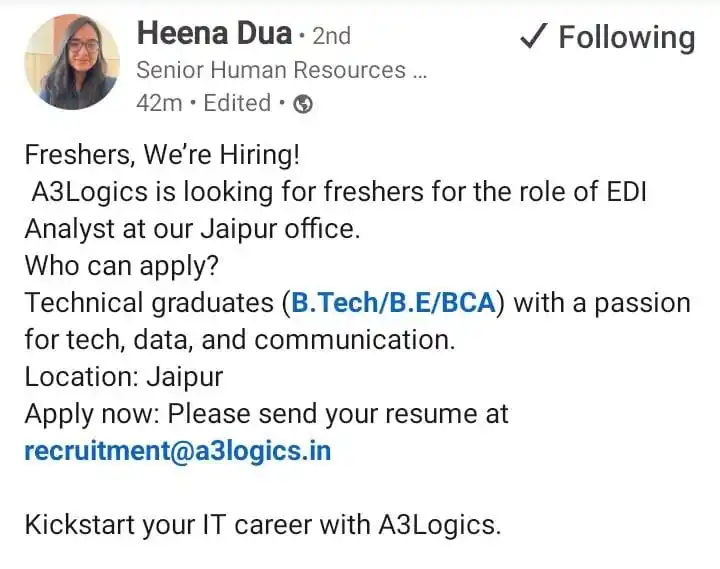Click the 2nd degree connection badge
720x569 pixels.
click(332, 36)
